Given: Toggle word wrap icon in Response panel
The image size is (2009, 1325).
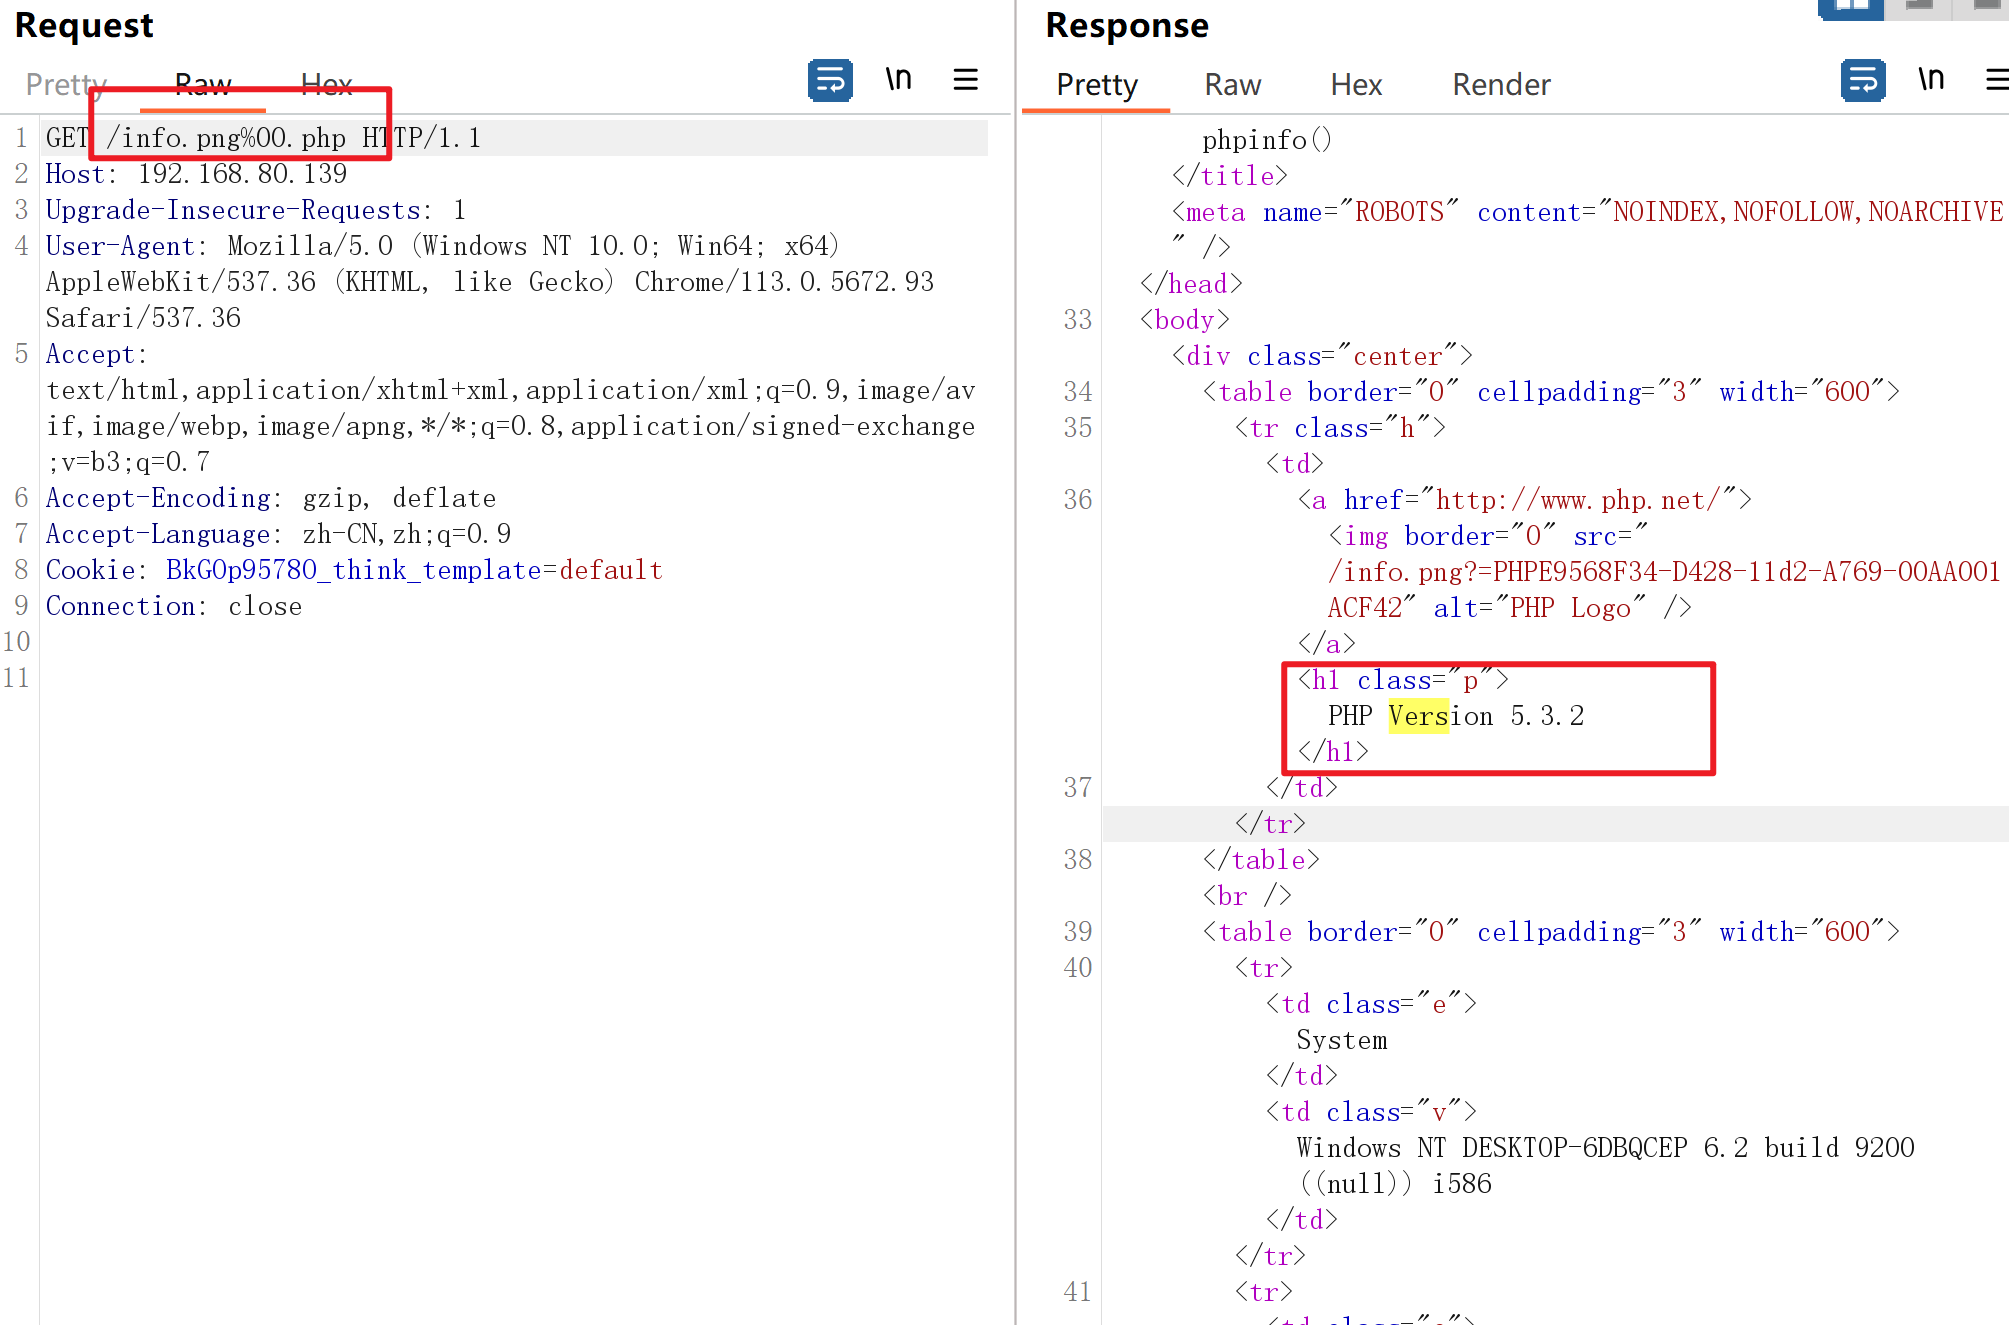Looking at the screenshot, I should pyautogui.click(x=1863, y=81).
